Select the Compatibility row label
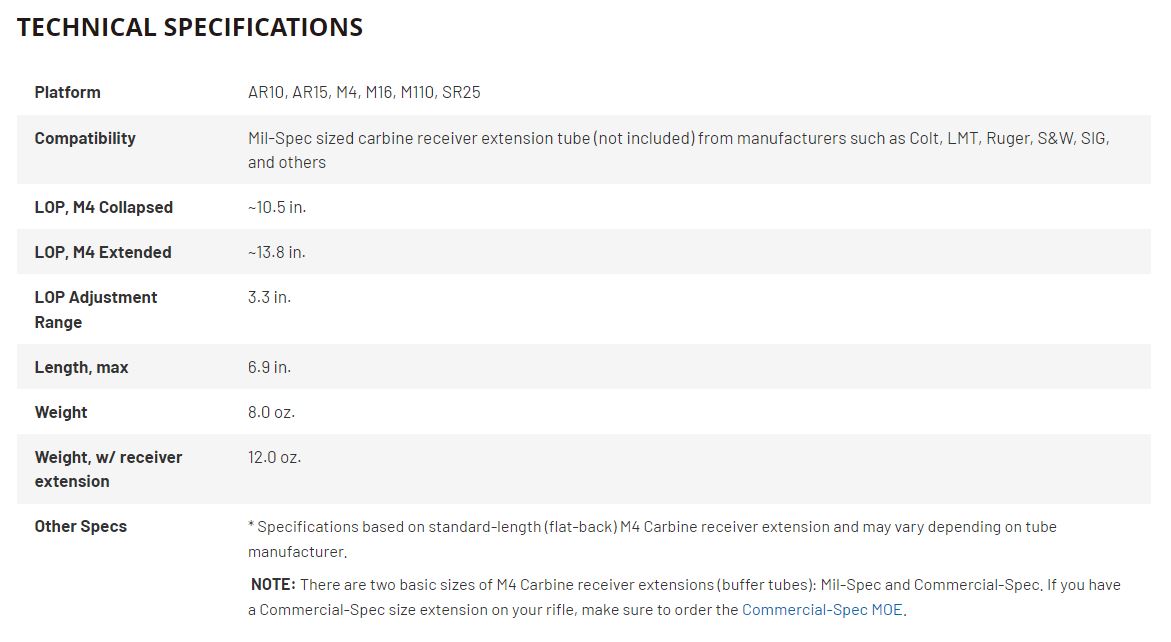This screenshot has width=1171, height=642. [x=85, y=139]
